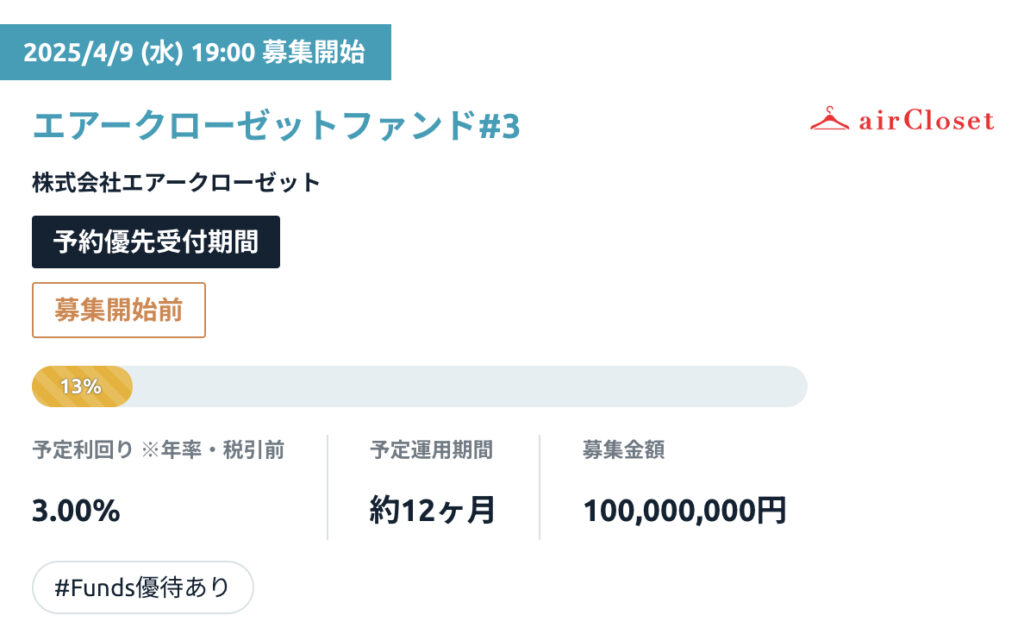
Task: Click the 100,000,000円 offering amount
Action: (684, 510)
